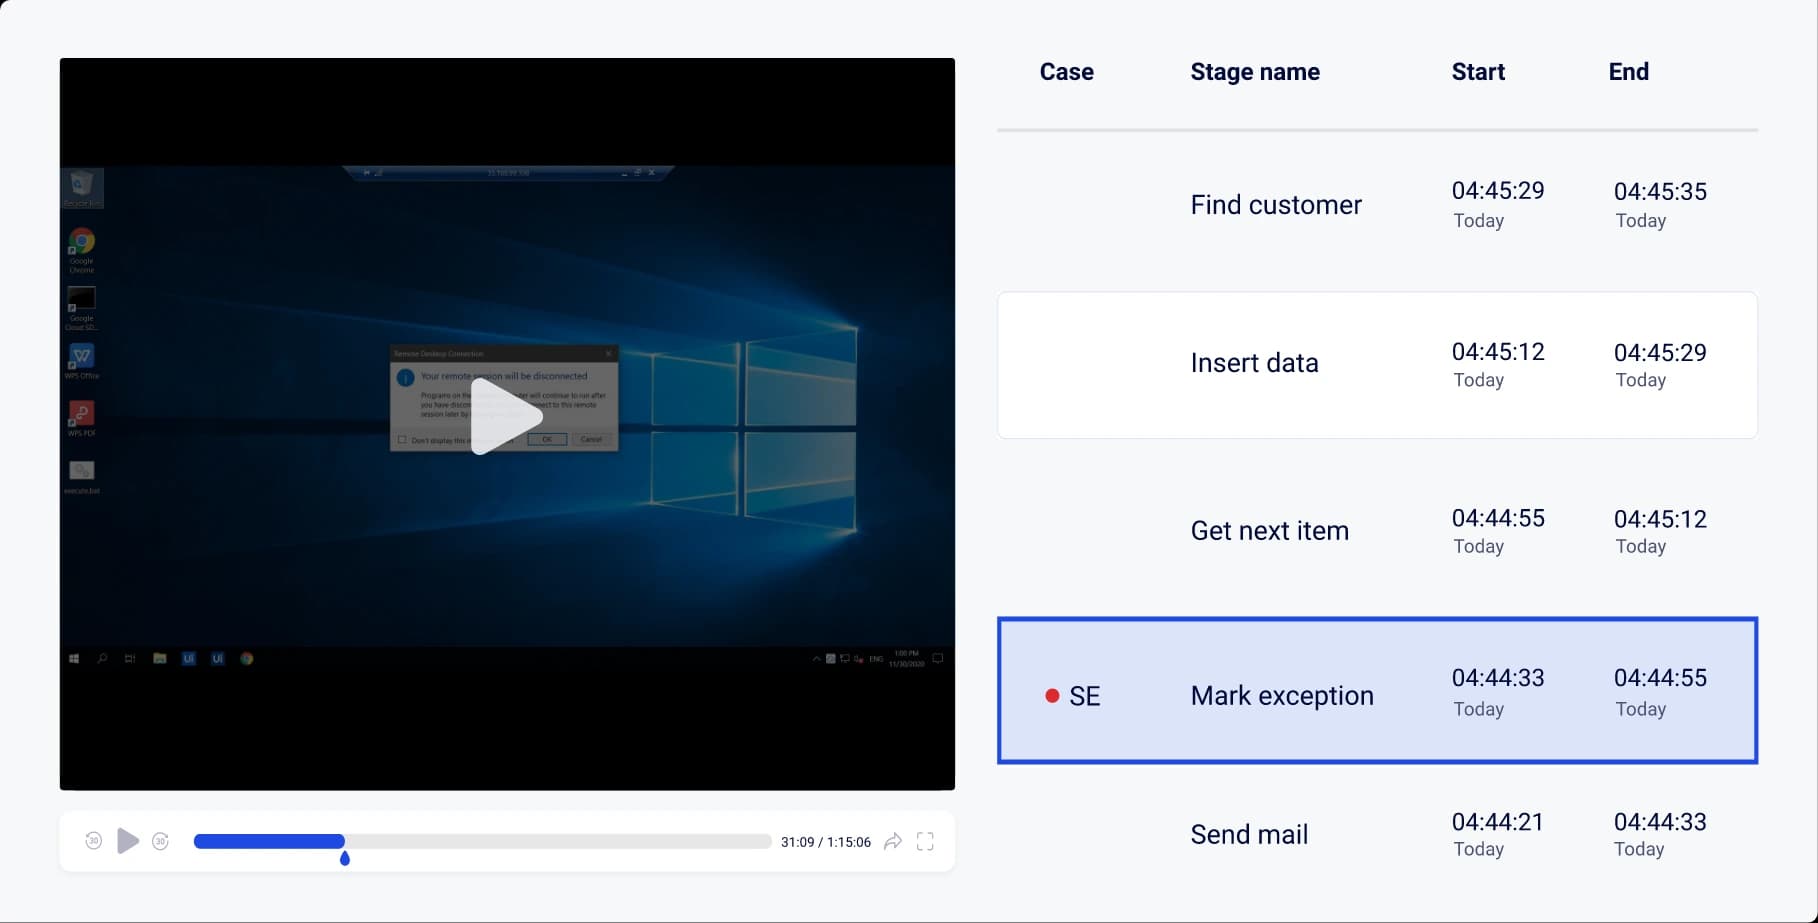
Task: Click the Mark exception end time 04:44:55
Action: pos(1660,677)
